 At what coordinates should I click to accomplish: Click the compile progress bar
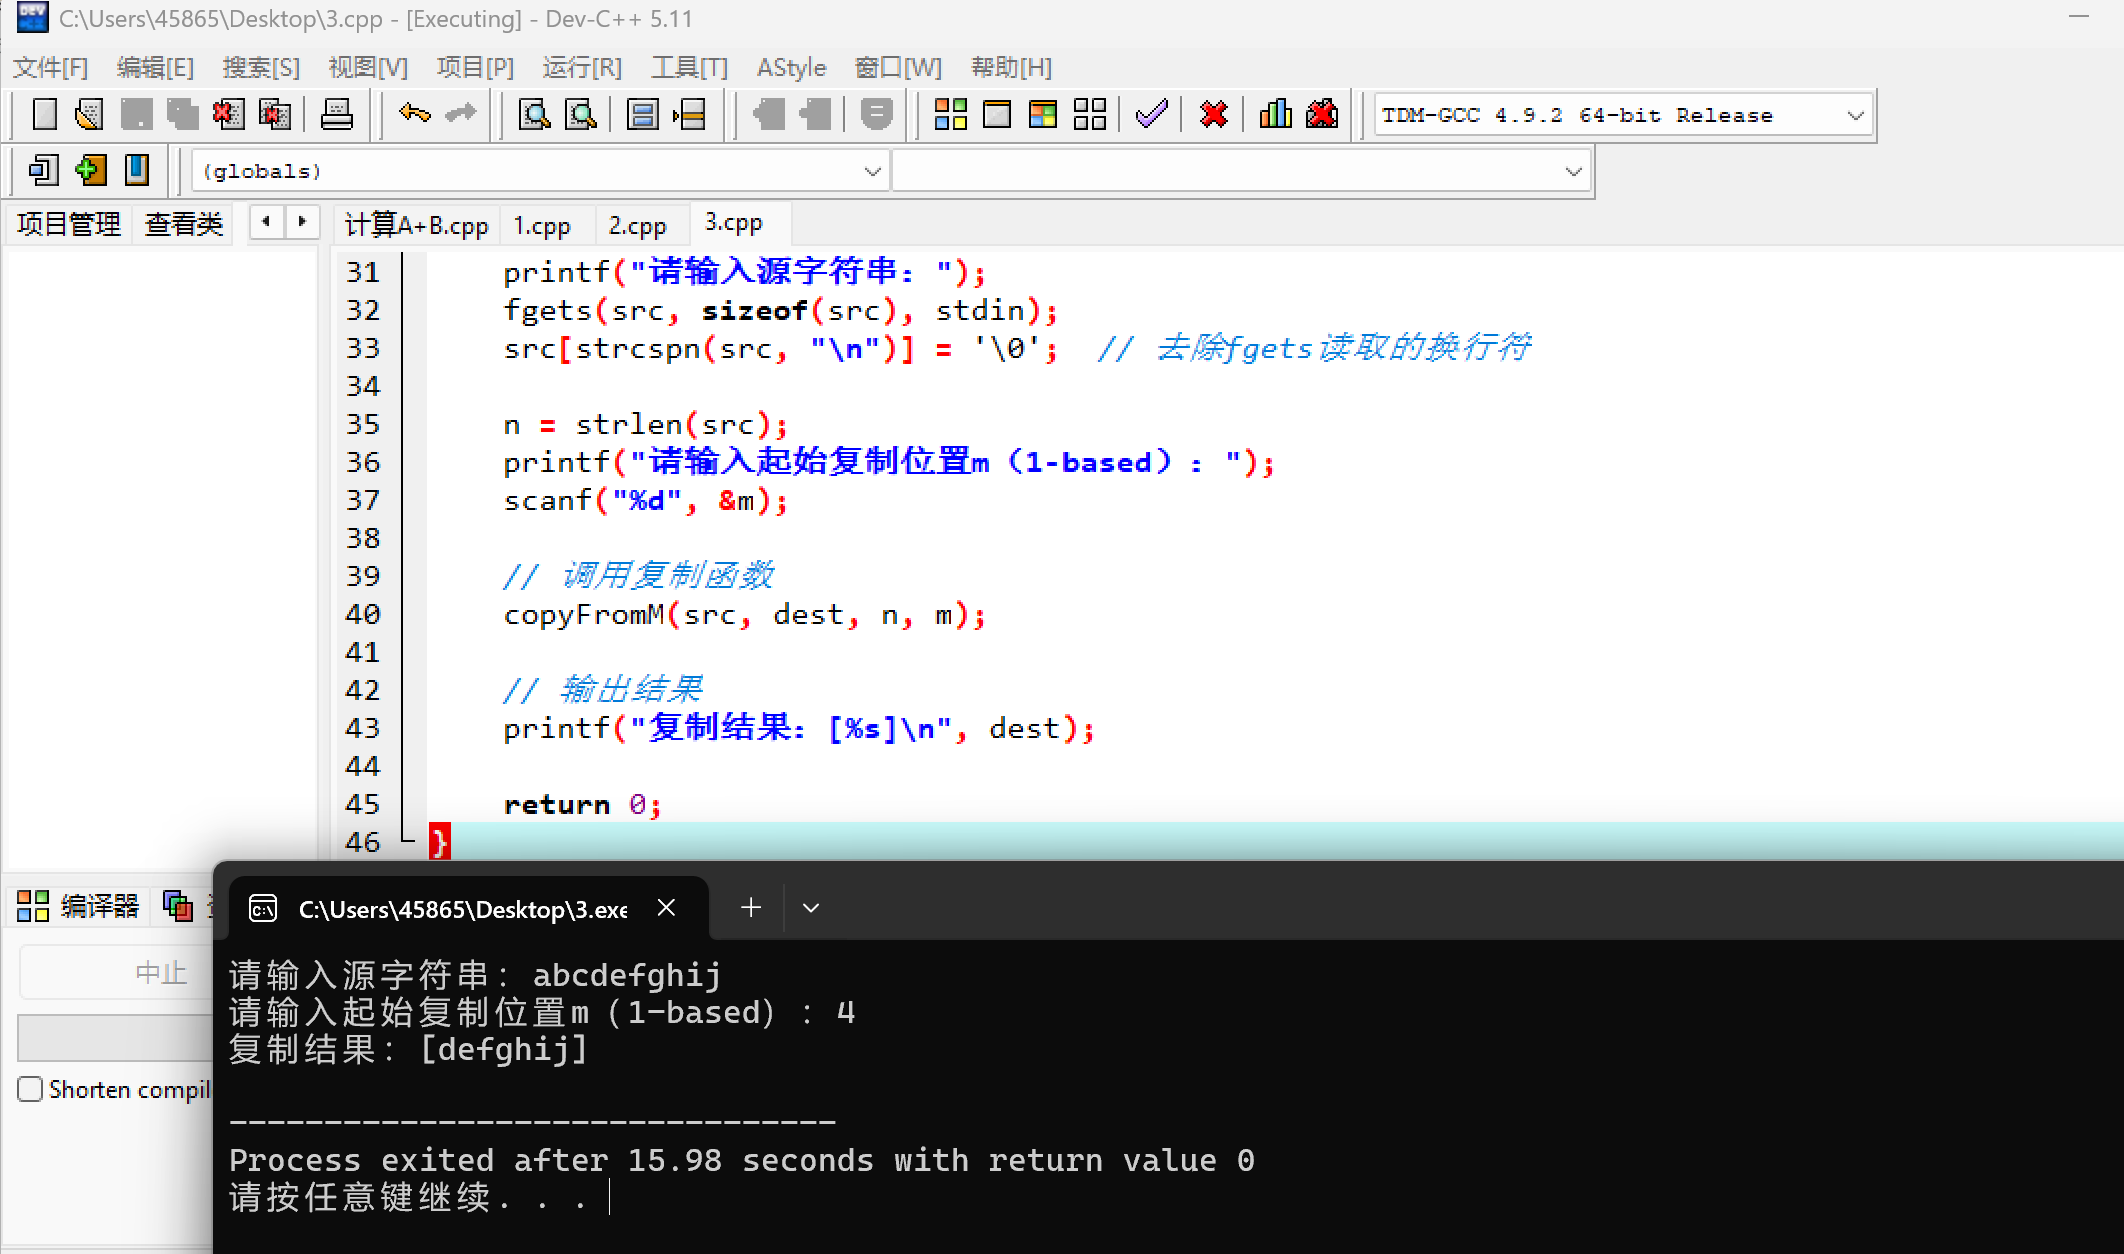click(x=115, y=1038)
